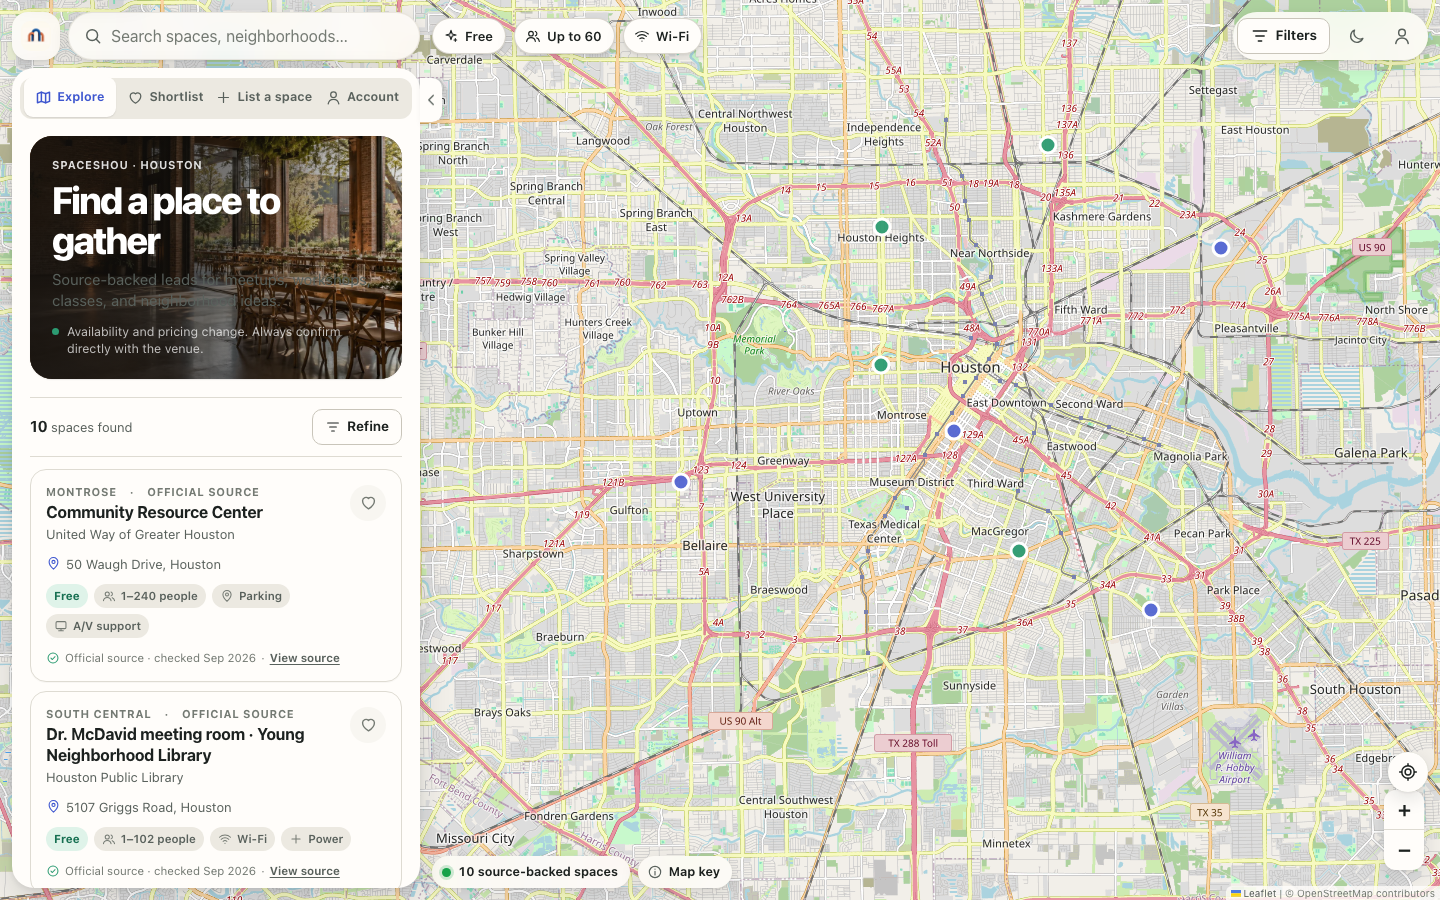View source for Community Resource Center
This screenshot has height=900, width=1440.
[305, 658]
